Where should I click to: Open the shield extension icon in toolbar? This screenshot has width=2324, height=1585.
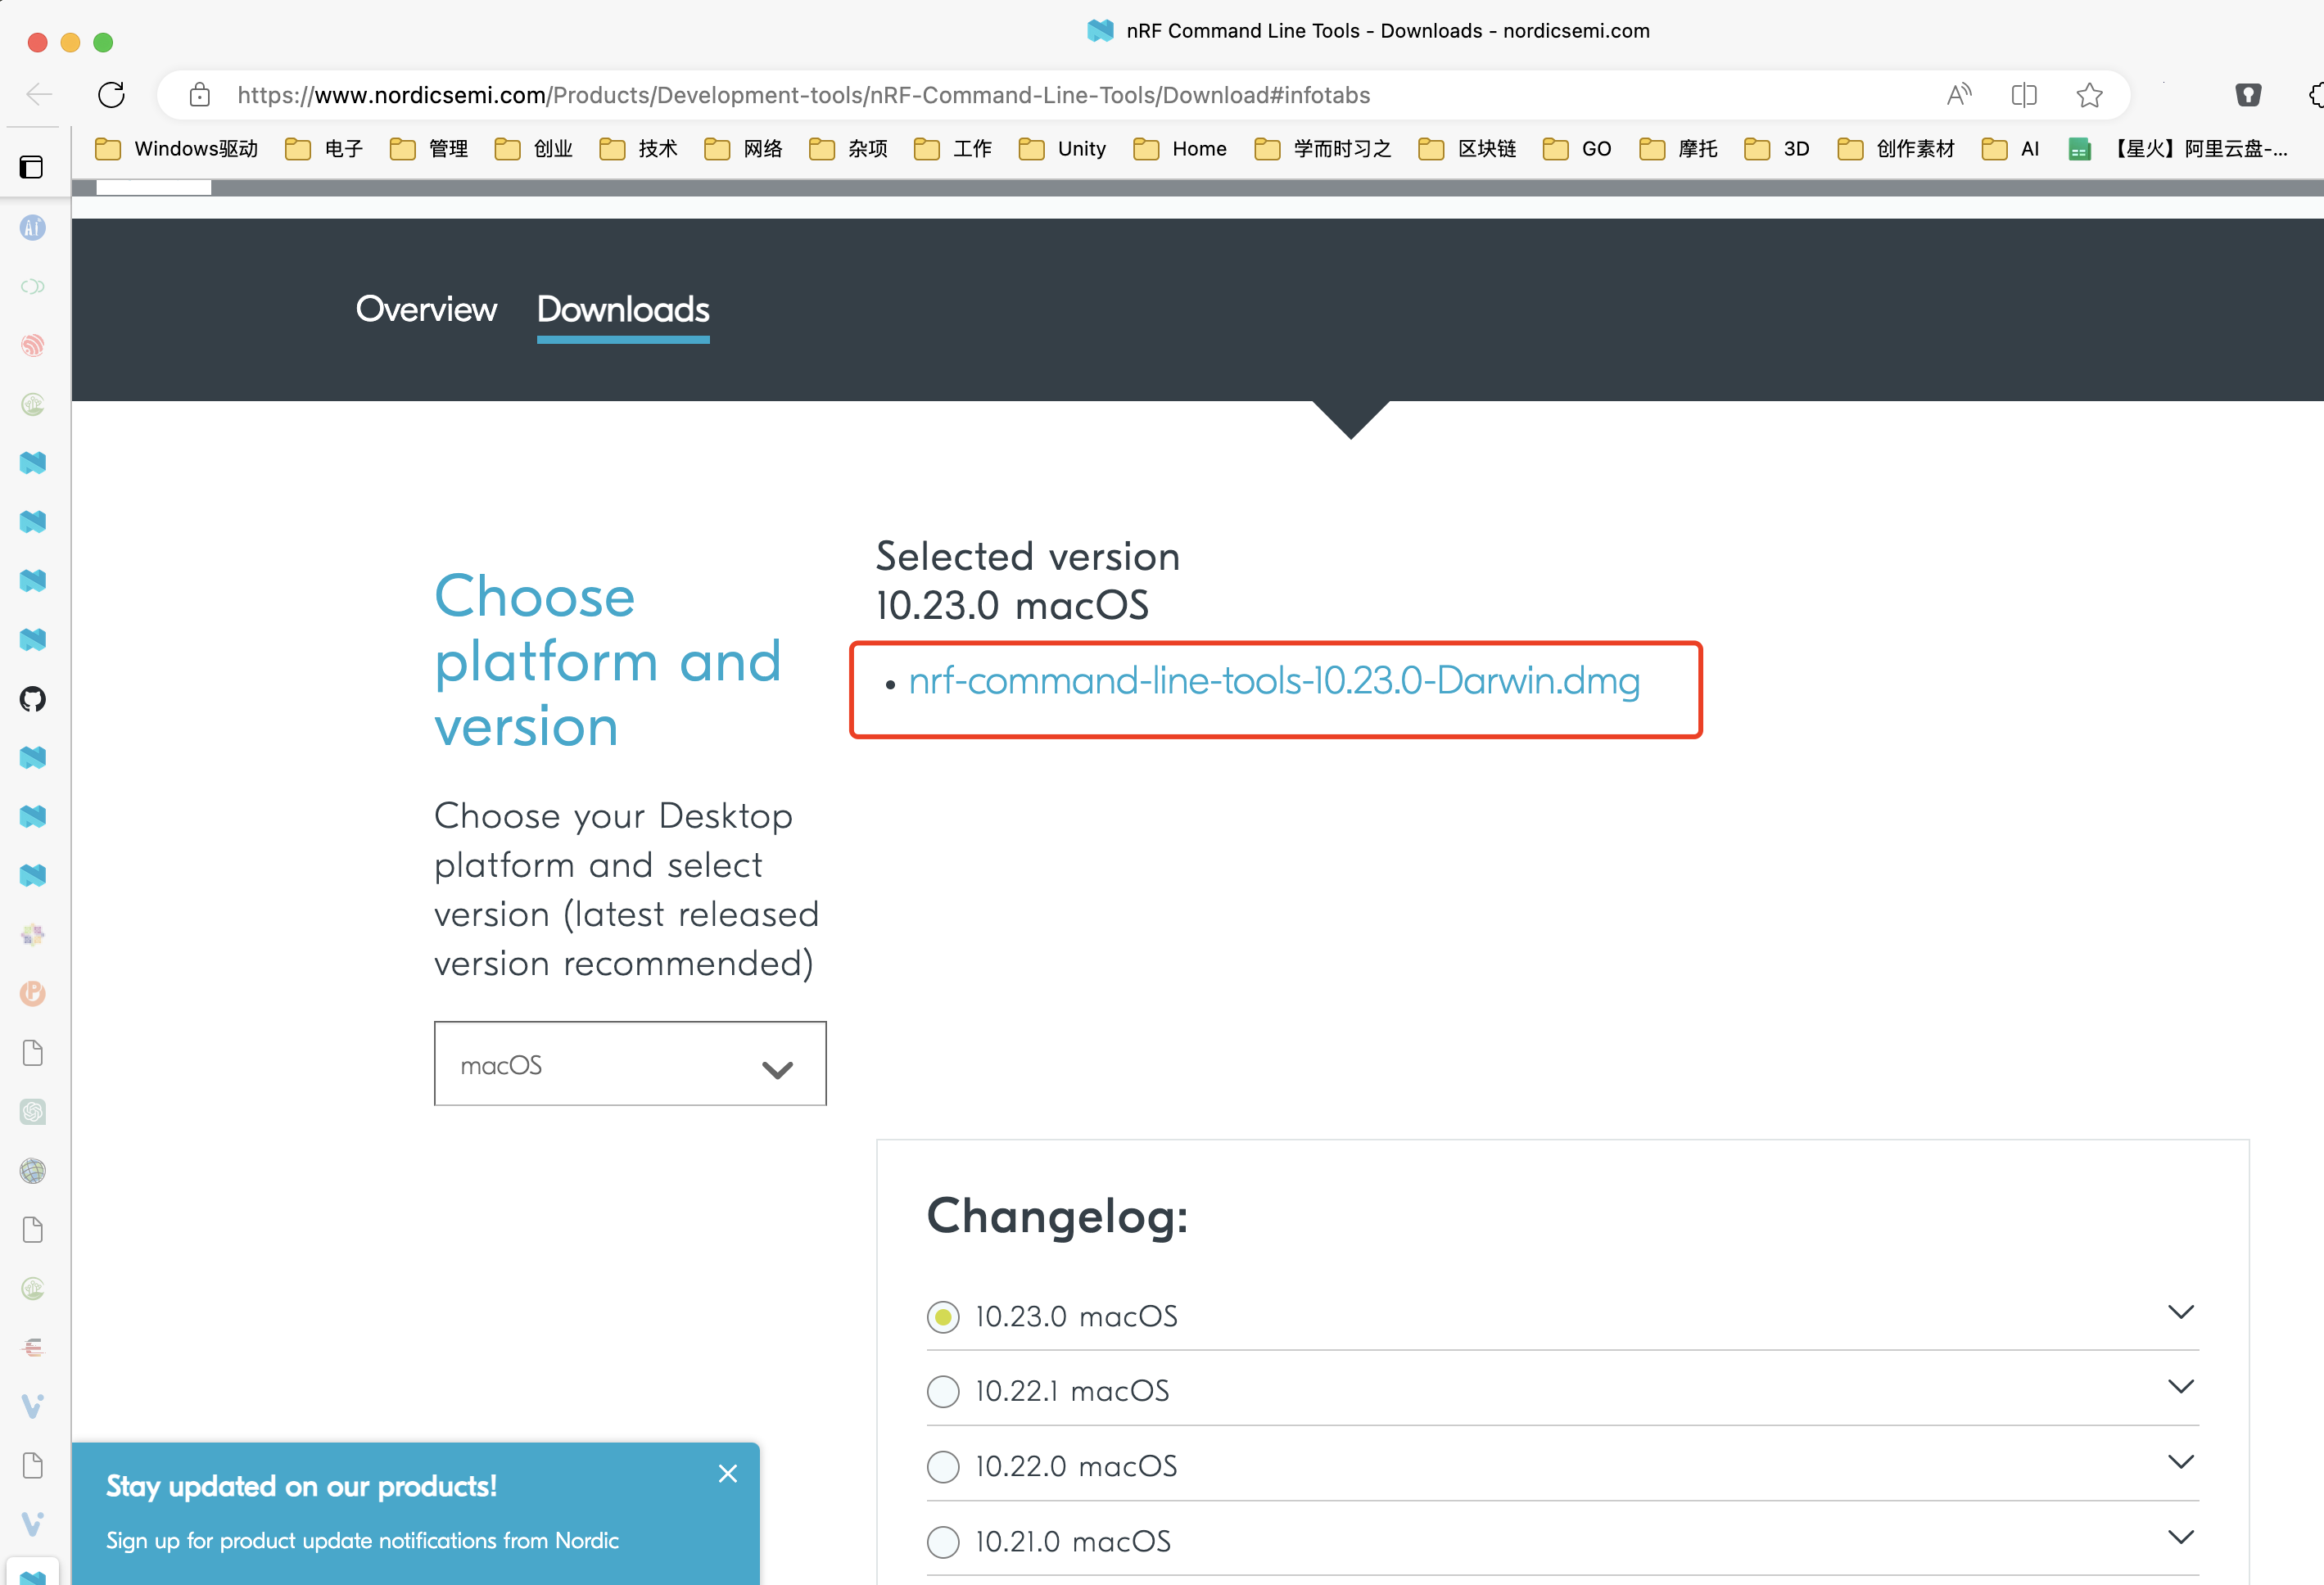pos(2248,95)
